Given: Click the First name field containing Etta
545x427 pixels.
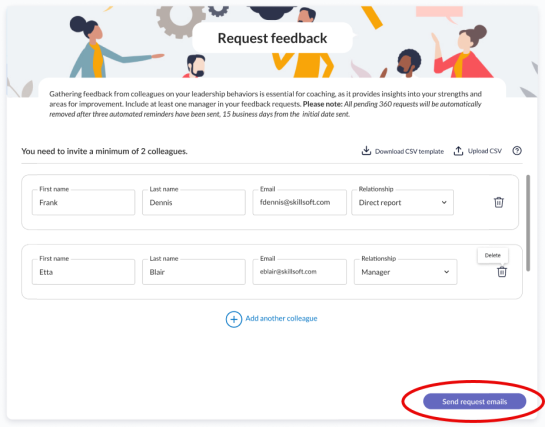Looking at the screenshot, I should coord(83,272).
